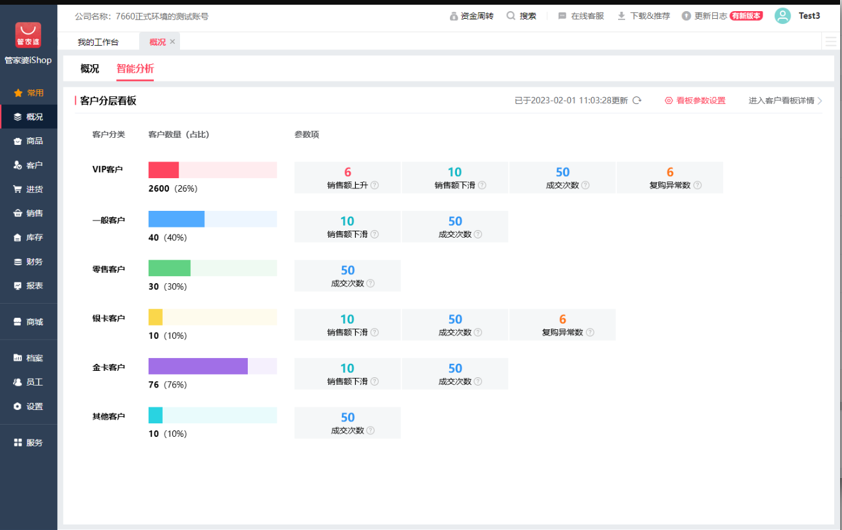Click the 76 (76%) customer count
The height and width of the screenshot is (530, 842).
coord(168,384)
